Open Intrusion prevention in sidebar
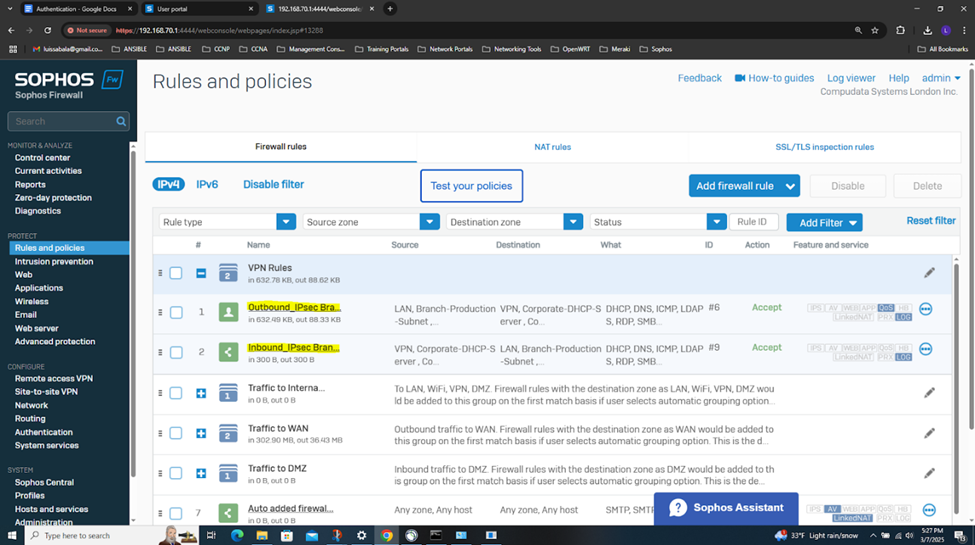975x545 pixels. pyautogui.click(x=54, y=261)
